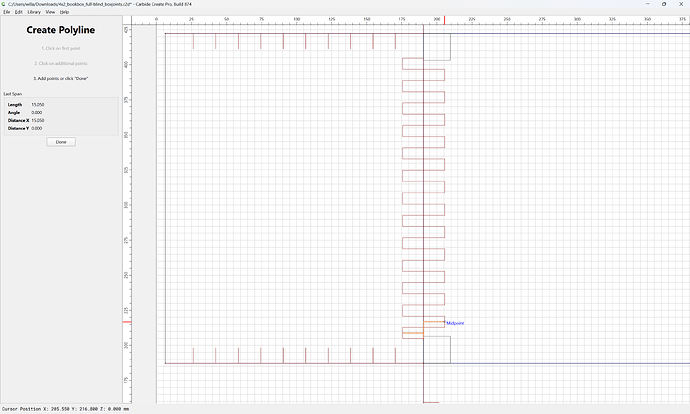Viewport: 690px width, 414px height.
Task: Open the View menu
Action: (x=50, y=12)
